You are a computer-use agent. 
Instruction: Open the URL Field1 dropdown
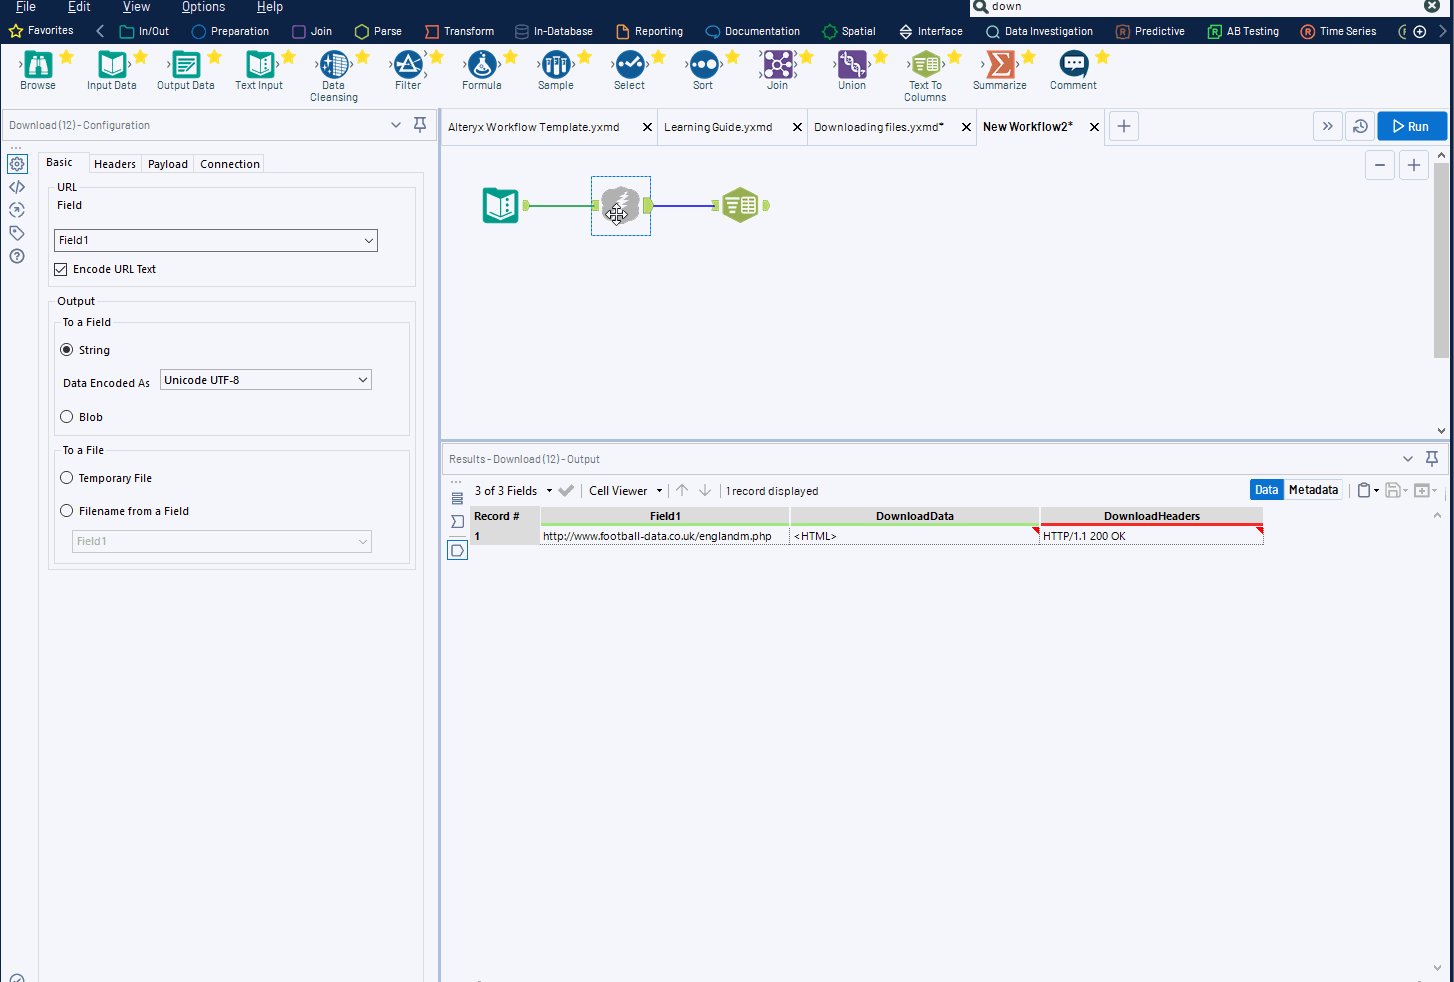[216, 240]
